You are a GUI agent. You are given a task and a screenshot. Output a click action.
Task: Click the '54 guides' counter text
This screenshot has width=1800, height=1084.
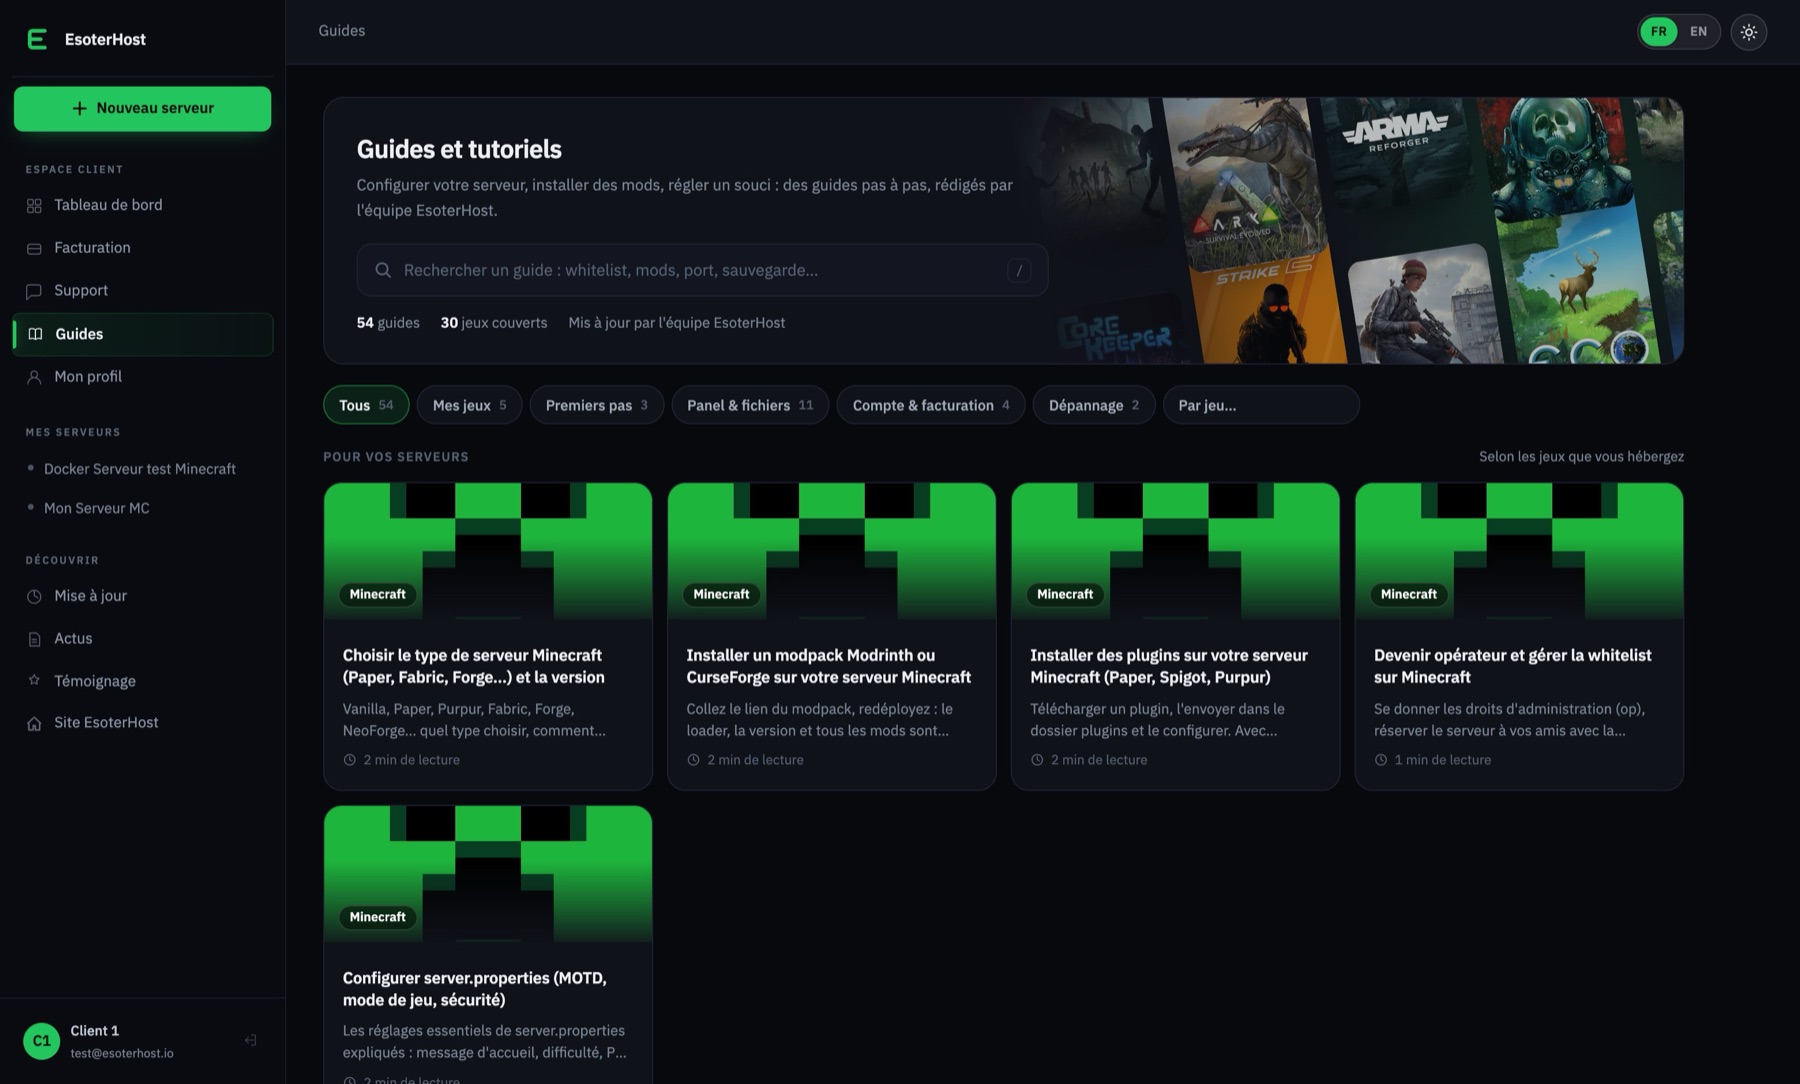pyautogui.click(x=388, y=323)
